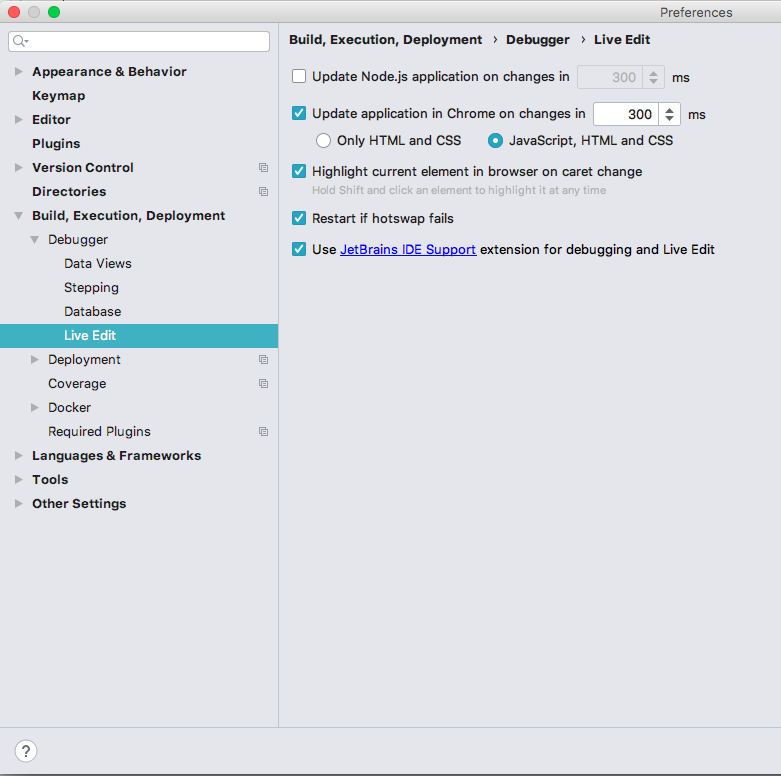Click the project-level icon beside Deployment
This screenshot has height=776, width=781.
(x=263, y=360)
